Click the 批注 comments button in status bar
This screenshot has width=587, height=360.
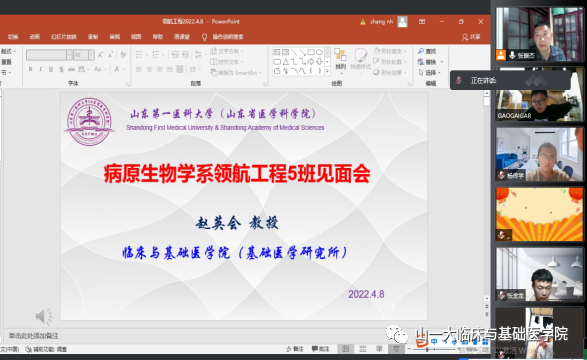coord(320,349)
